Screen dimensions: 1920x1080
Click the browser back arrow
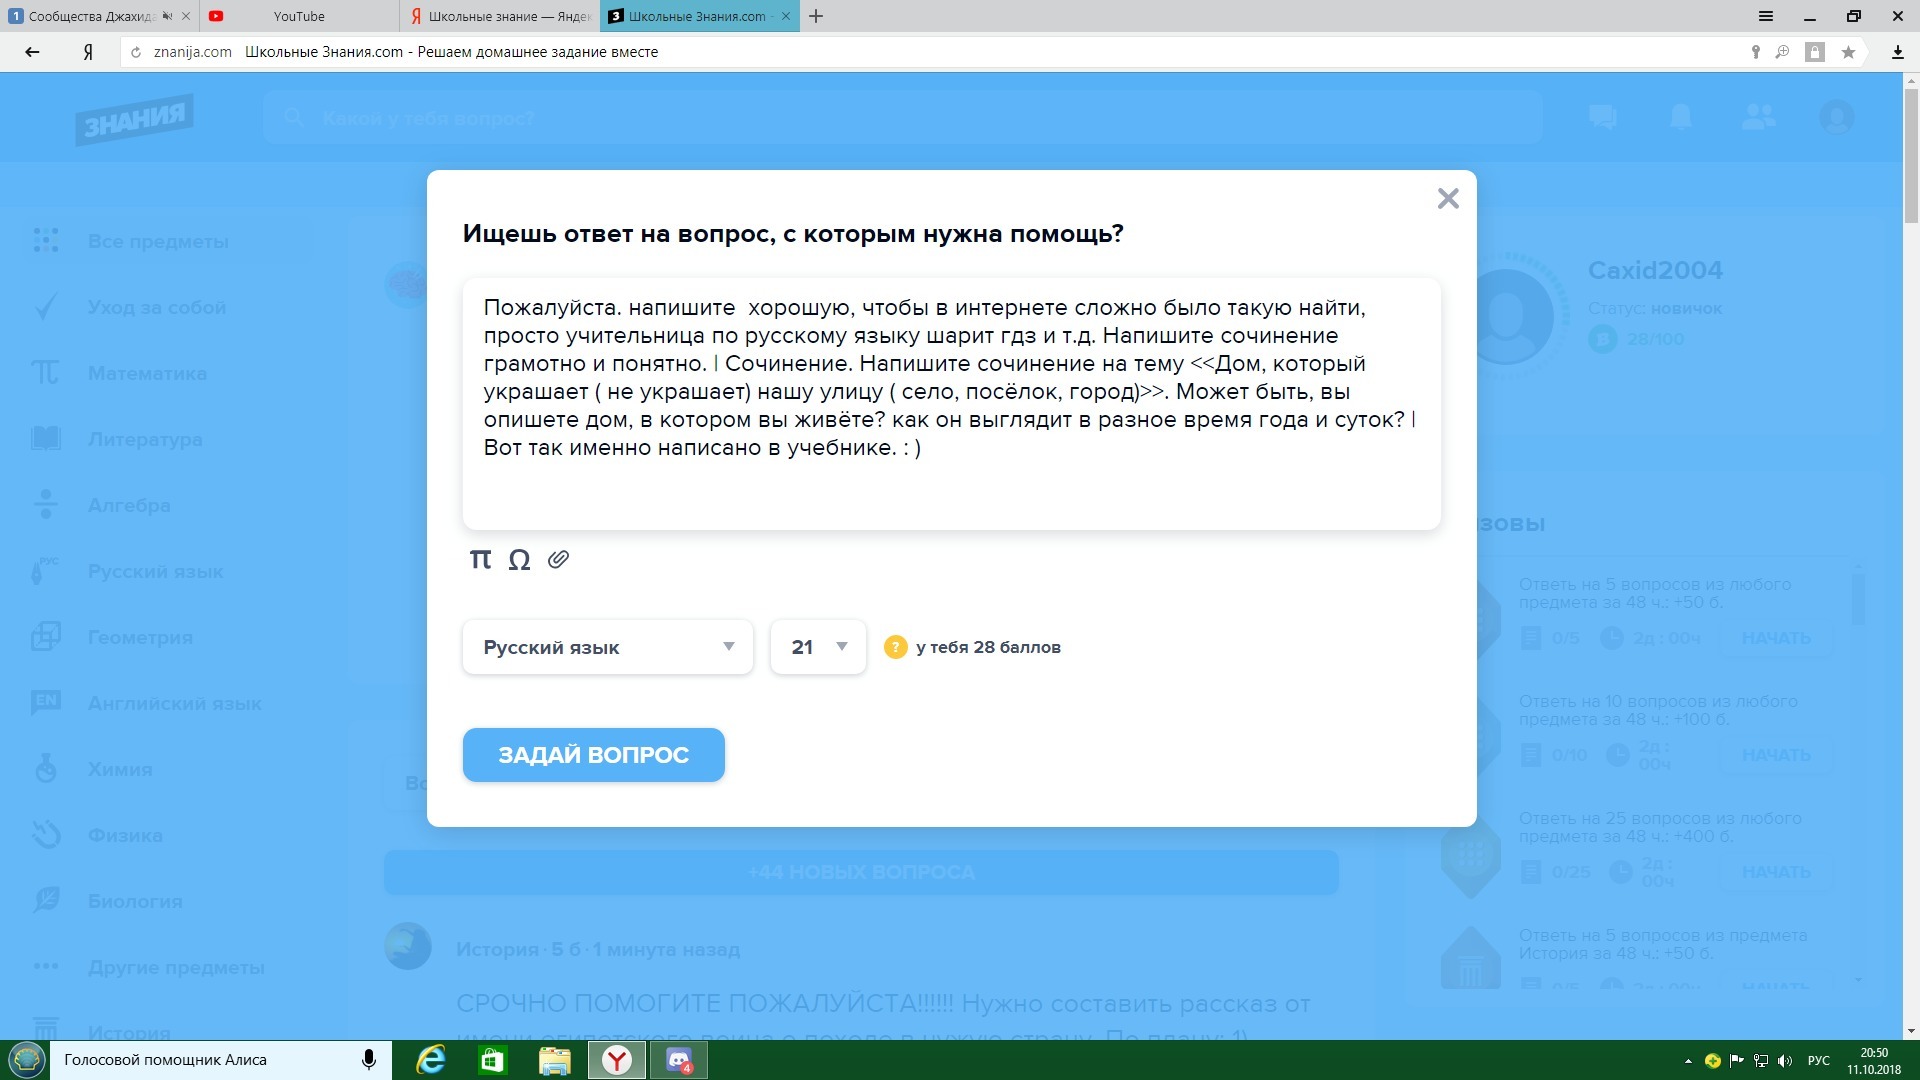(32, 52)
